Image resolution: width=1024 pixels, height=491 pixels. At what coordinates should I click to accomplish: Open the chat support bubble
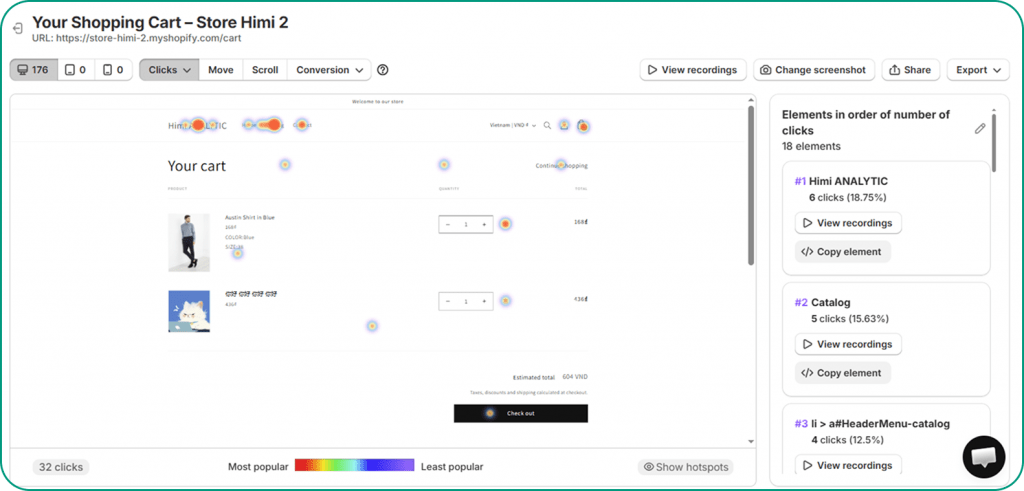984,457
